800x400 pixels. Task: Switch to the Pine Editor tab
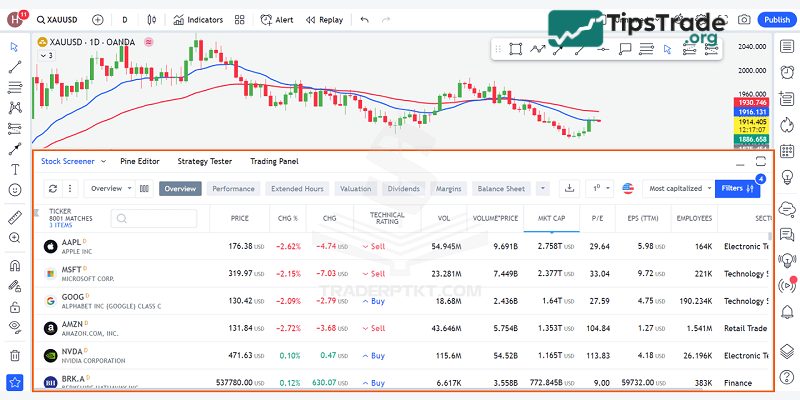coord(139,160)
